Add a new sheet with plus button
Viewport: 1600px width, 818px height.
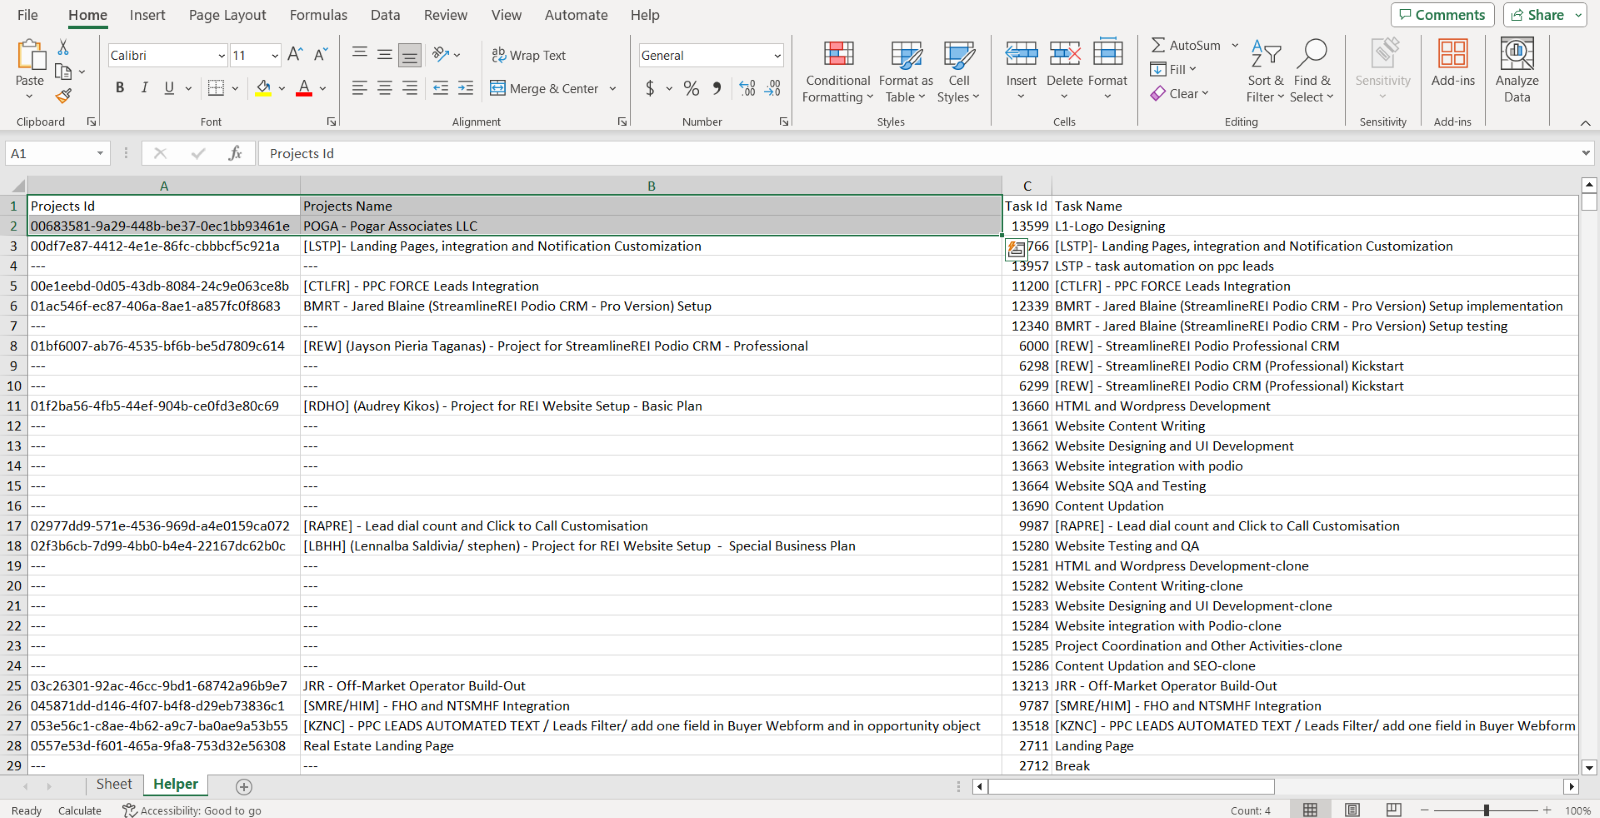pyautogui.click(x=244, y=787)
